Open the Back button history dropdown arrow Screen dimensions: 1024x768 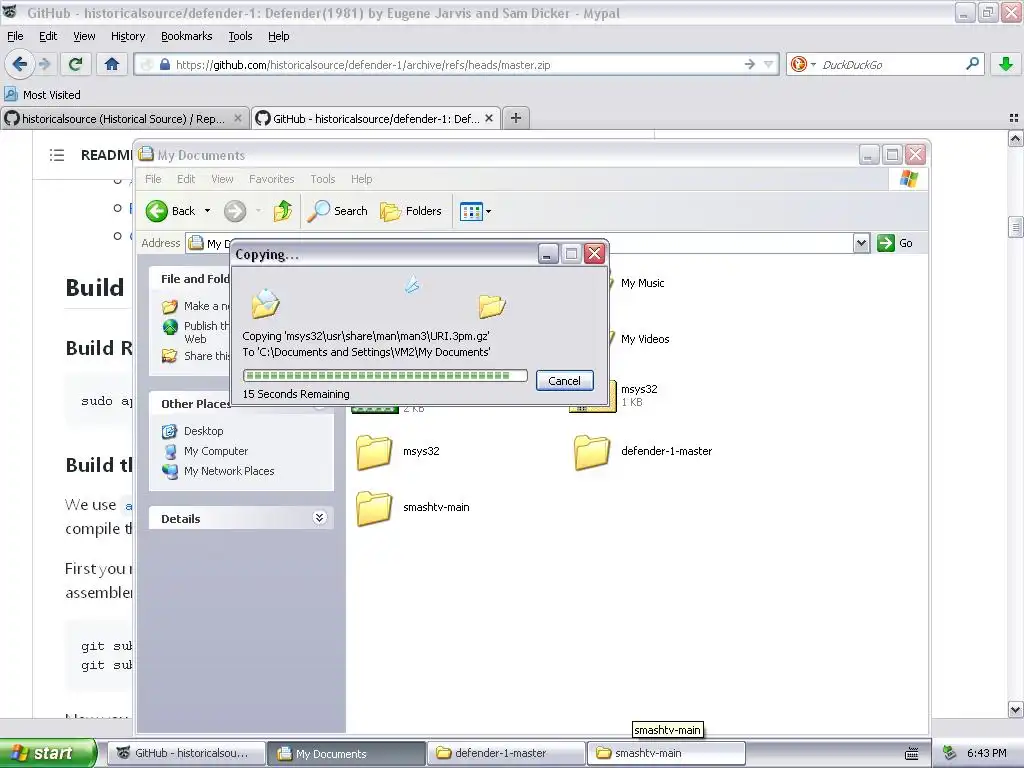pos(207,211)
